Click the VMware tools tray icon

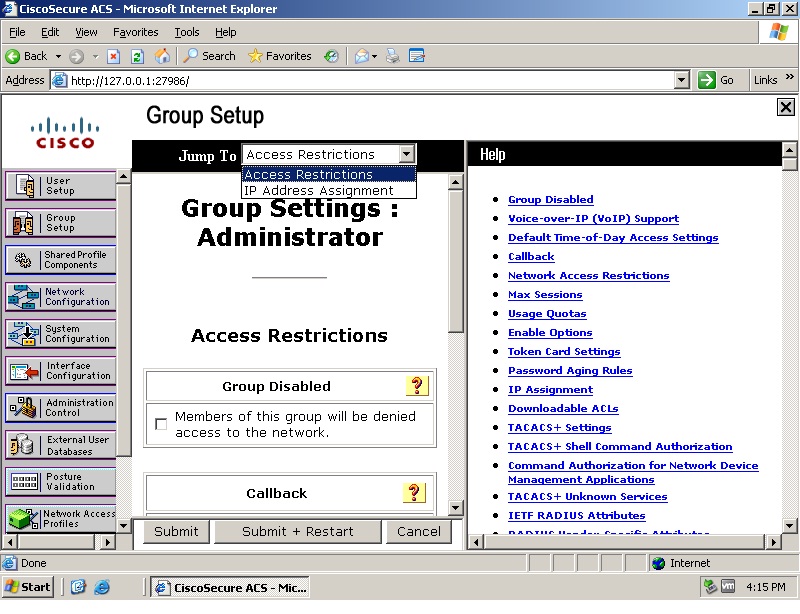[729, 587]
